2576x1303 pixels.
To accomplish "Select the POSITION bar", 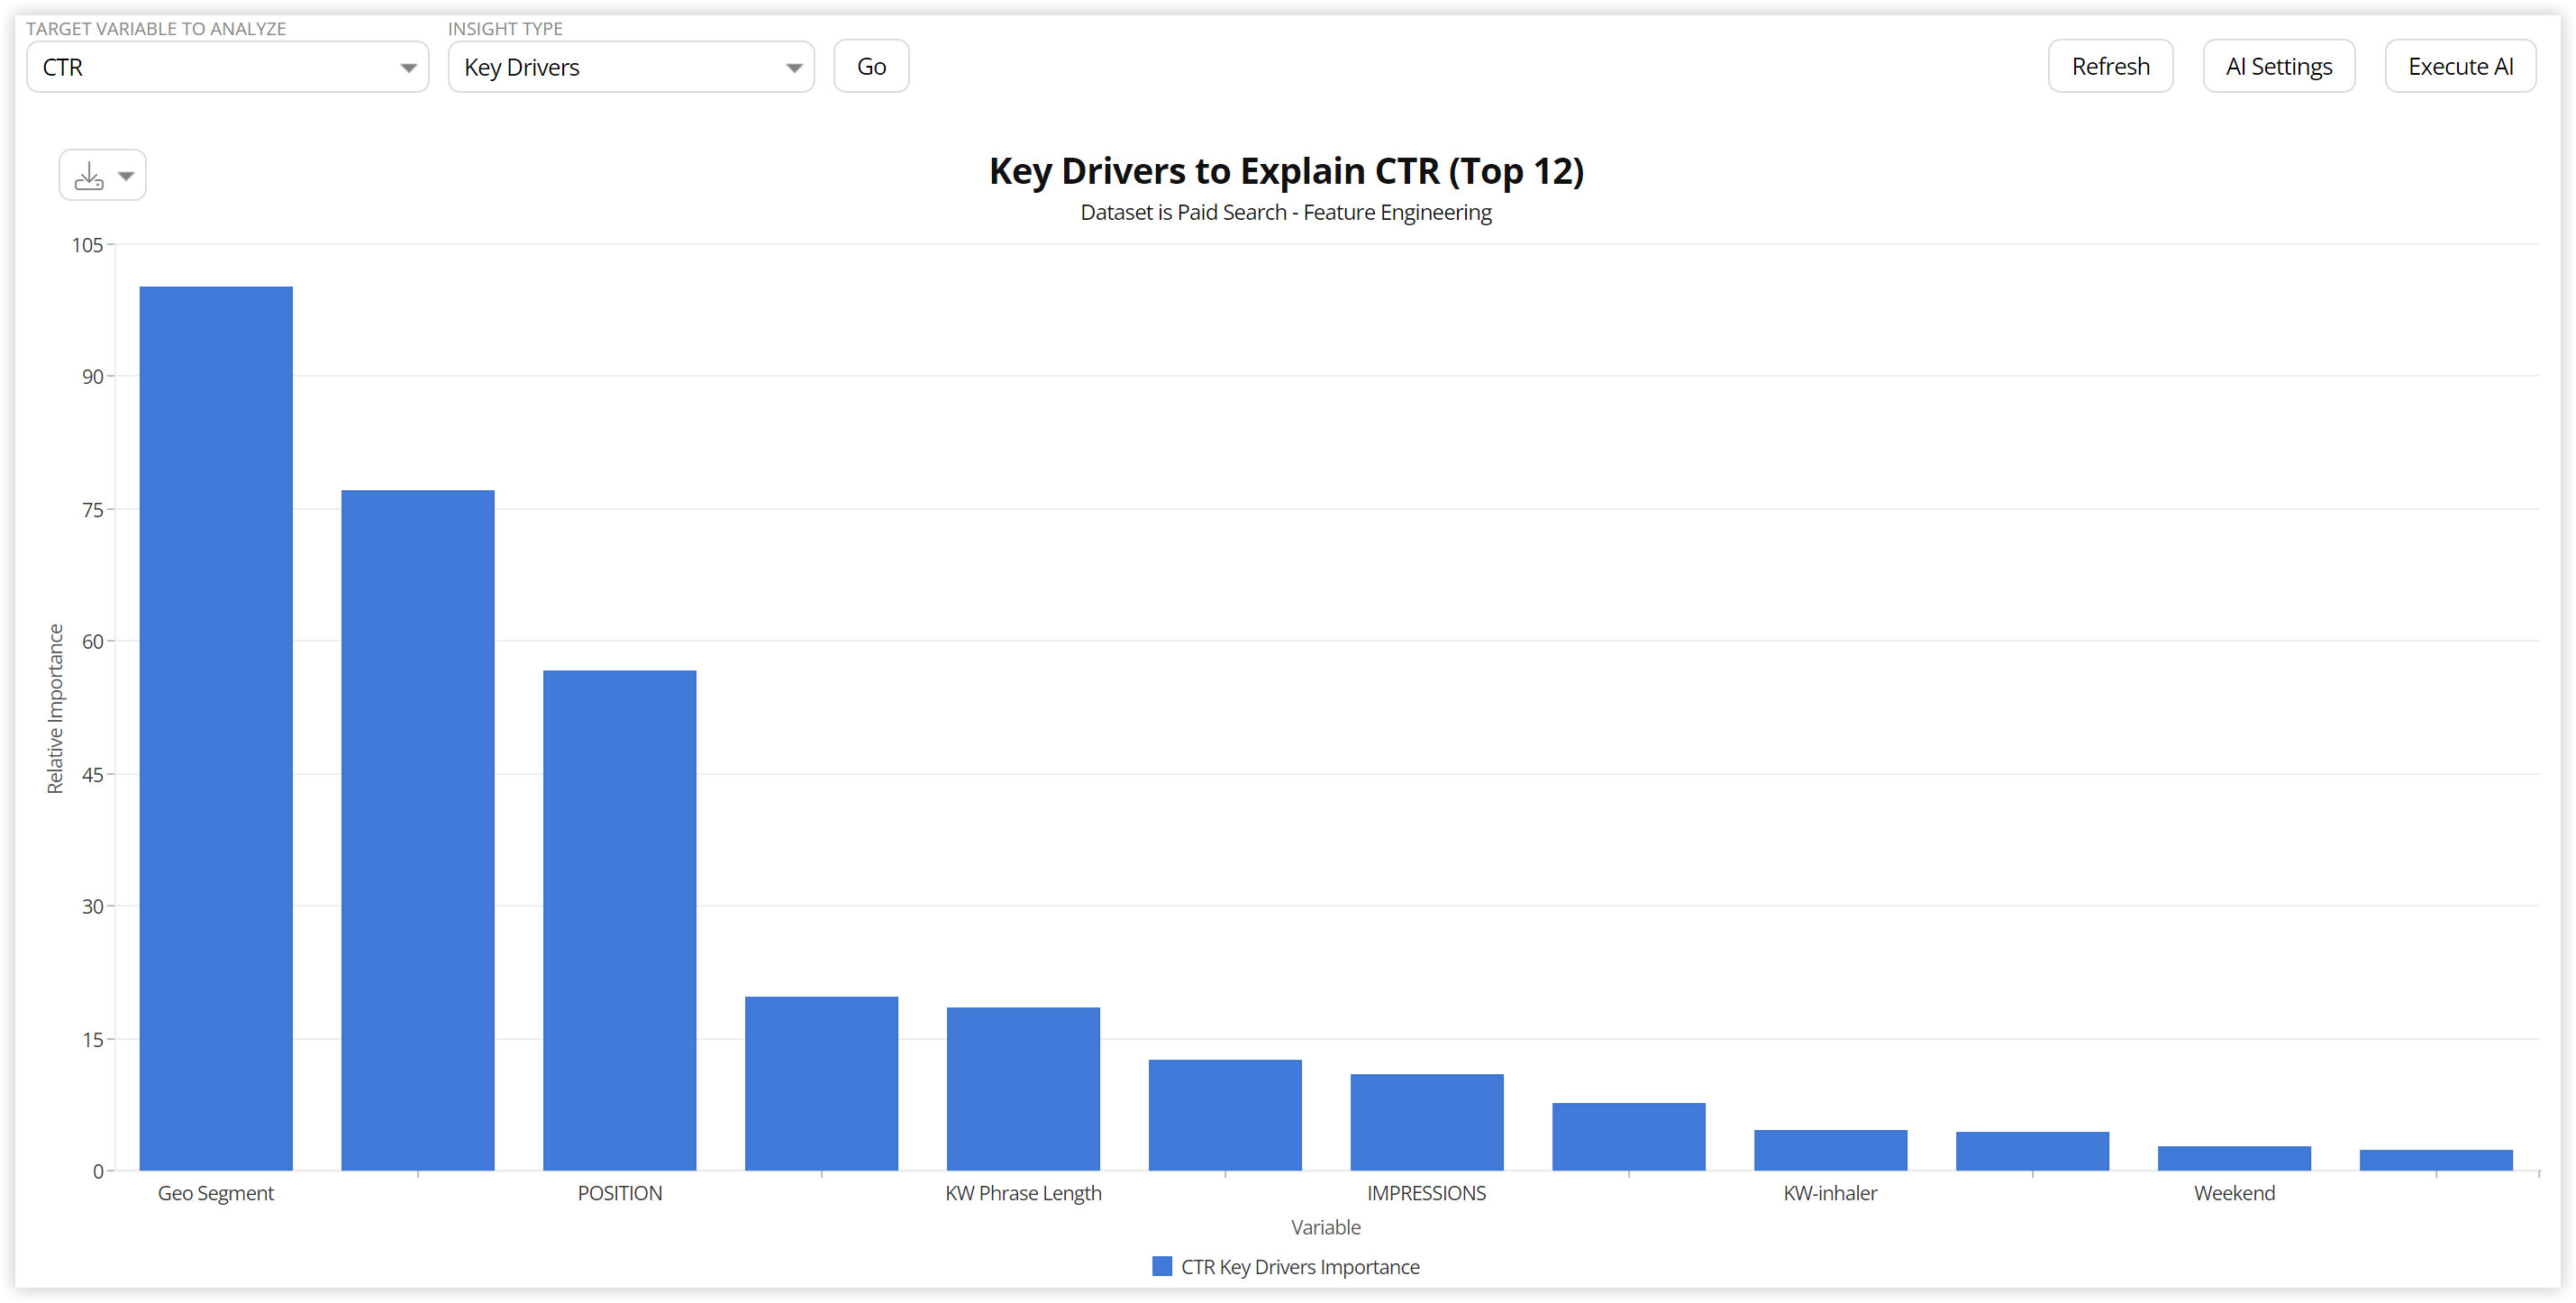I will (620, 920).
